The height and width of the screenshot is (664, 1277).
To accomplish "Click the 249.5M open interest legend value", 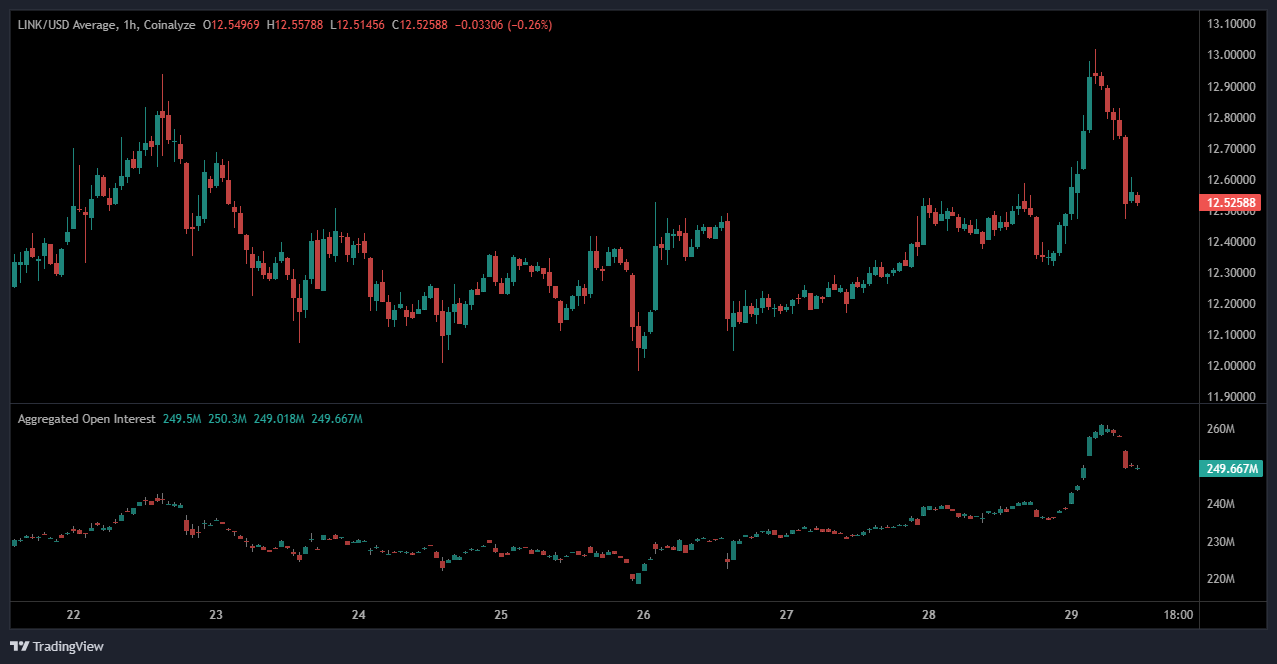I will pos(183,419).
